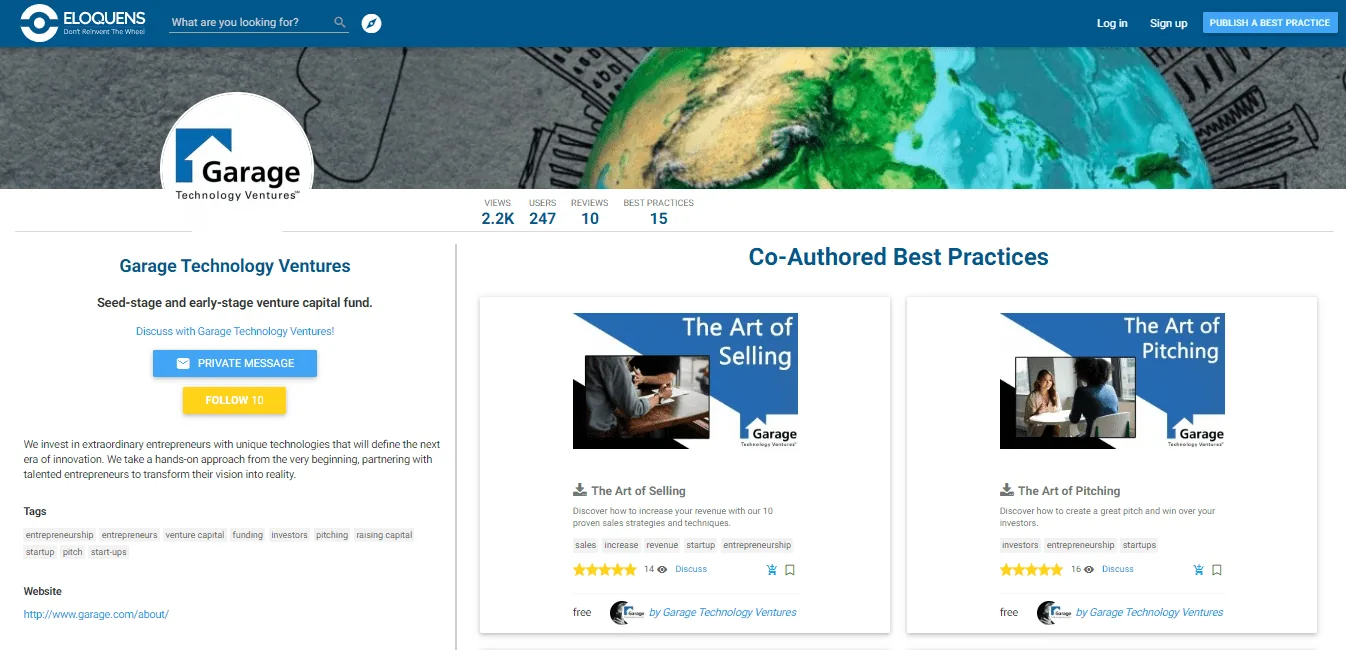Open The Art of Selling cover thumbnail
Image resolution: width=1346 pixels, height=650 pixels.
click(x=685, y=380)
